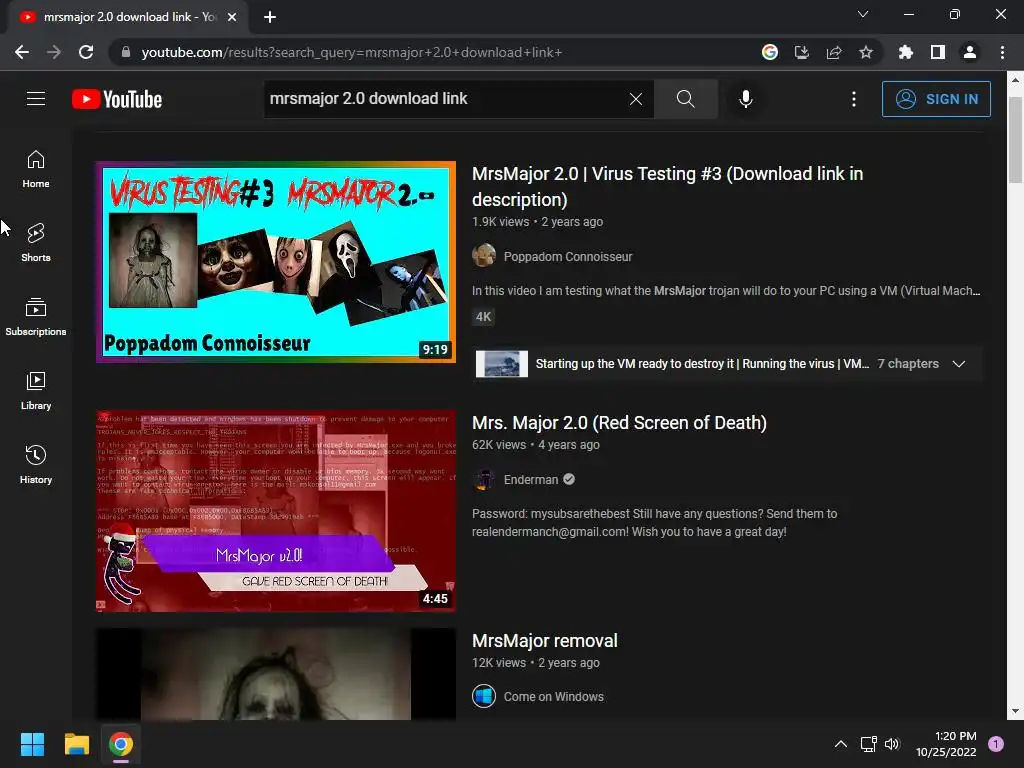Select the mrsmajor 2.0 download link tab
The image size is (1024, 768).
[127, 17]
